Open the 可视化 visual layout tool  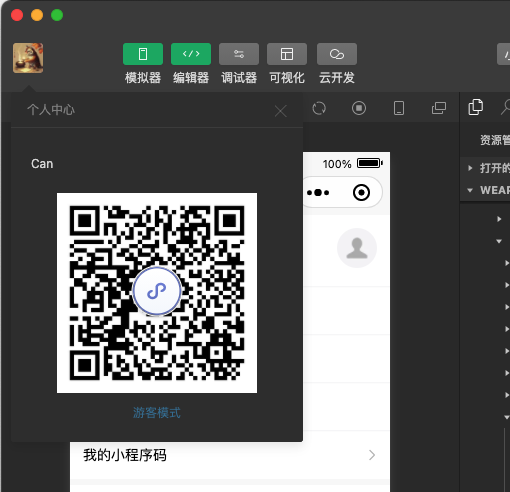click(x=287, y=54)
